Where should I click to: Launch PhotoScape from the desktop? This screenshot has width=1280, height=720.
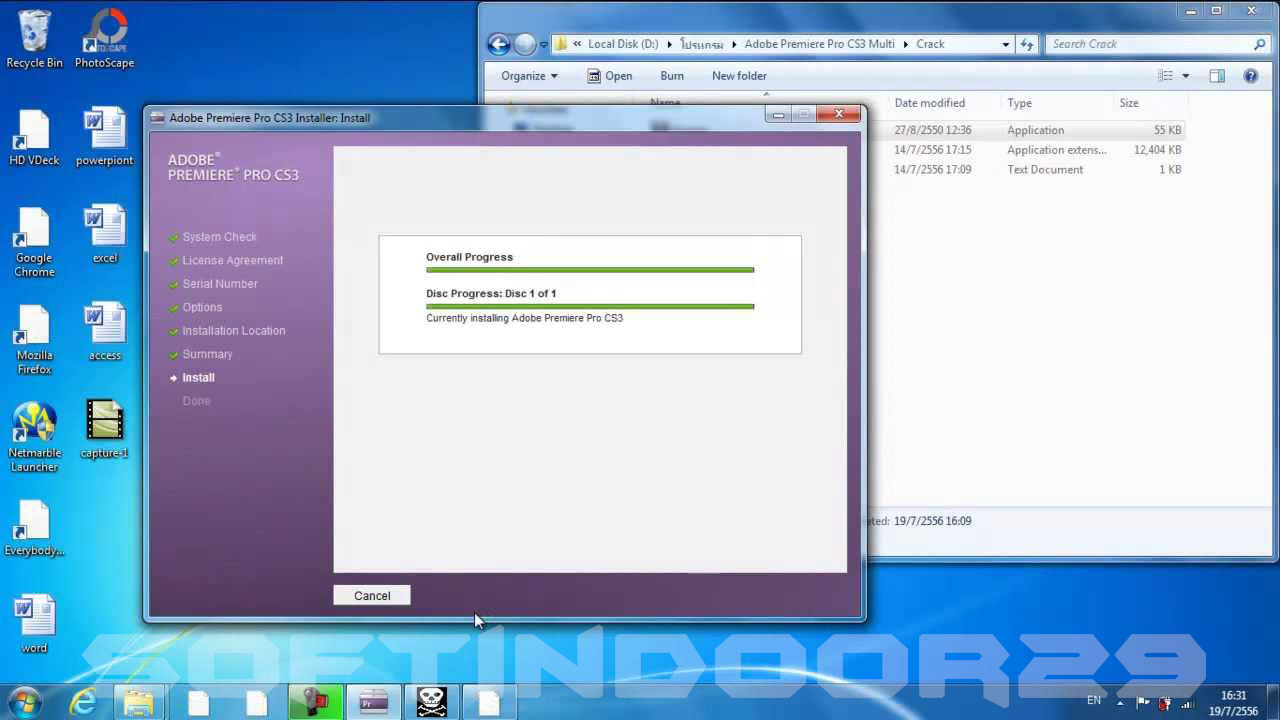[x=104, y=30]
